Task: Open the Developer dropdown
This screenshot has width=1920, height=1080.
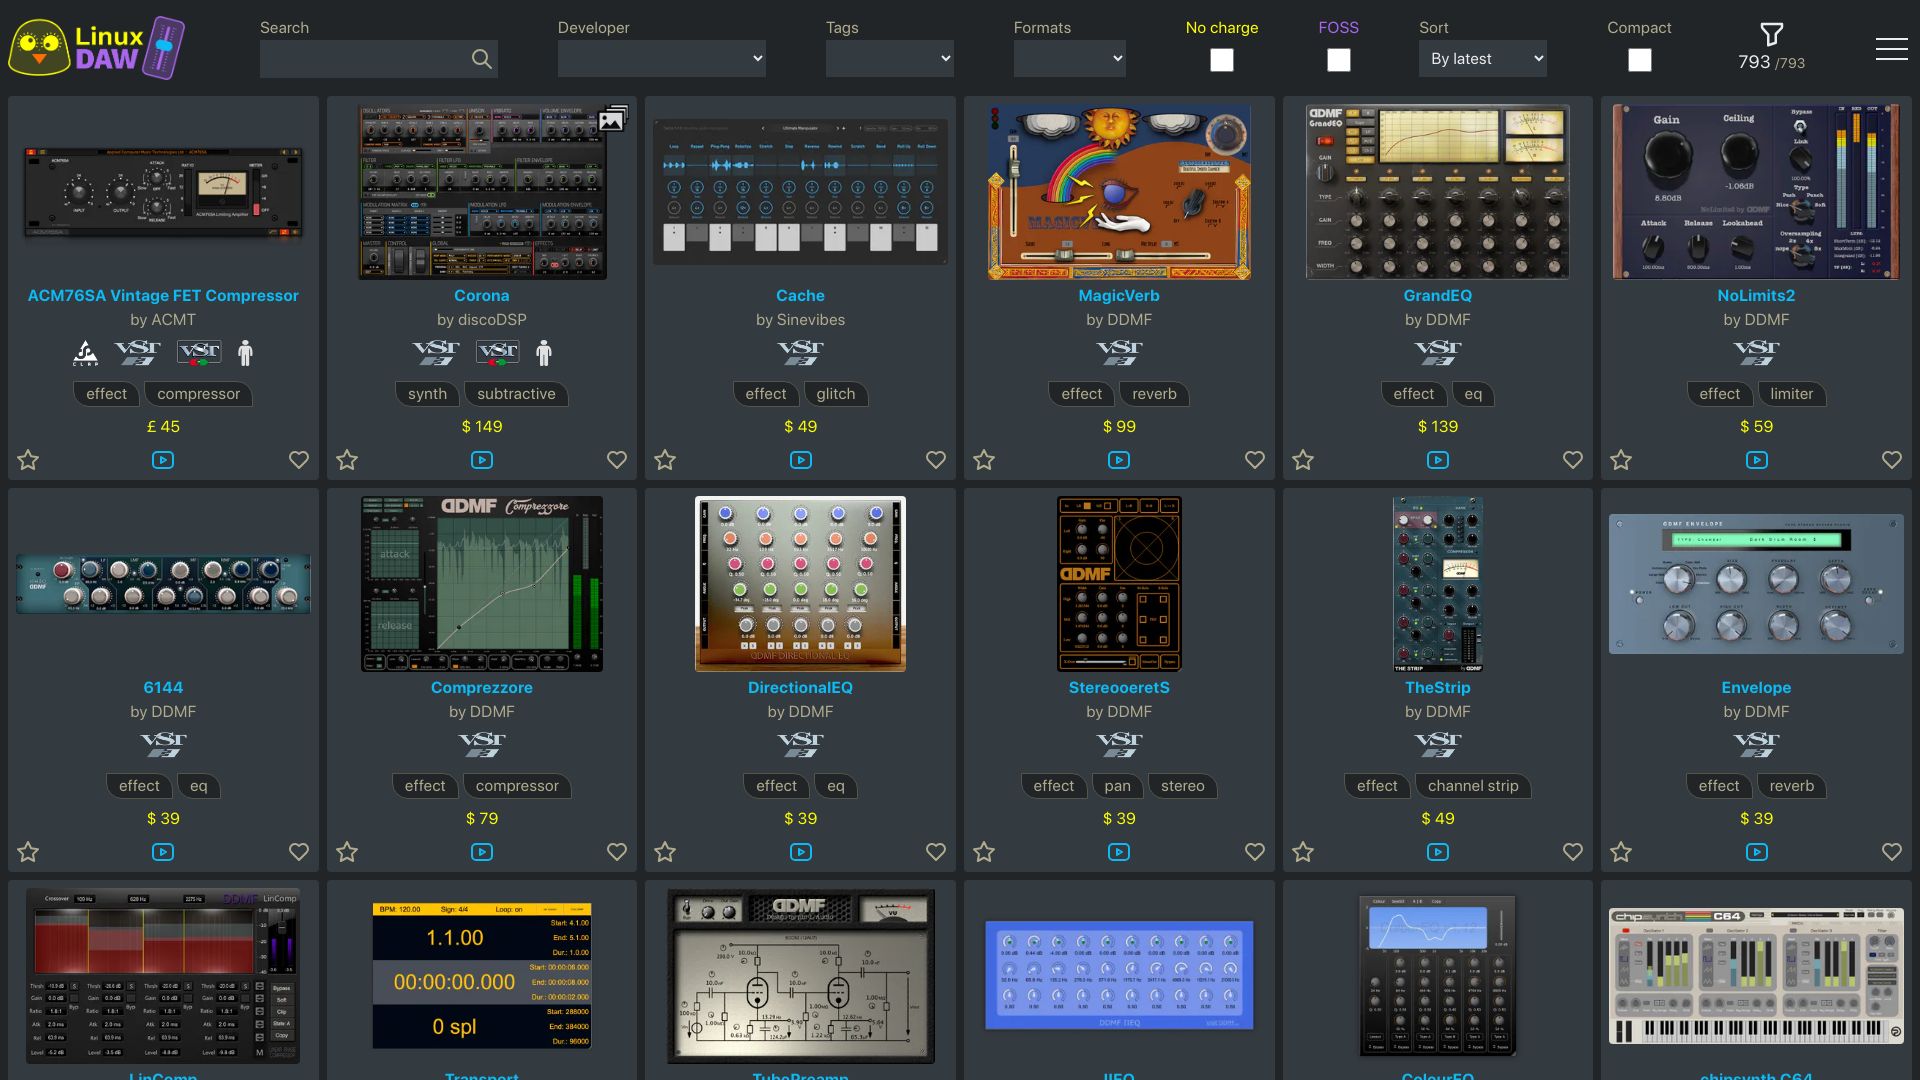Action: 662,59
